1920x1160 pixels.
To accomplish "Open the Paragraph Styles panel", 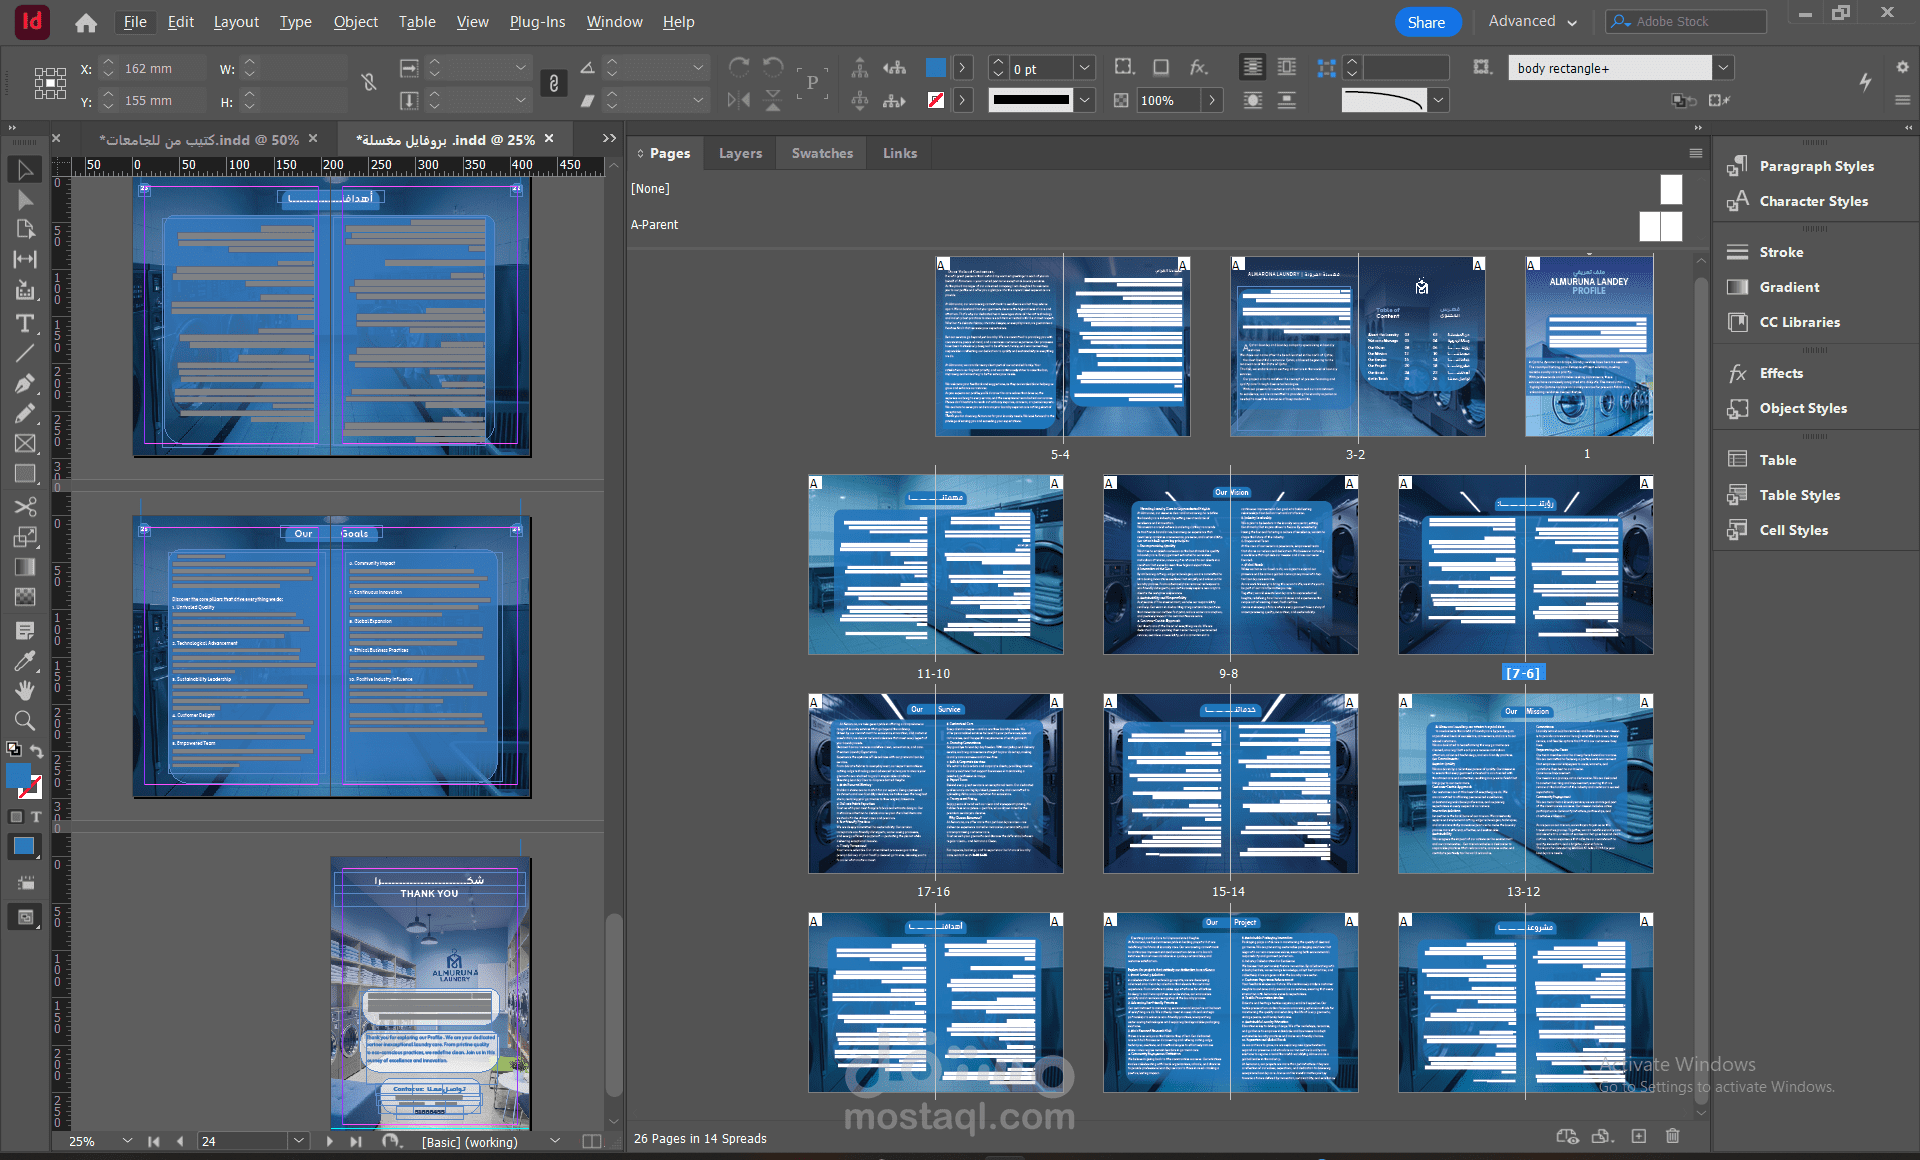I will 1817,166.
